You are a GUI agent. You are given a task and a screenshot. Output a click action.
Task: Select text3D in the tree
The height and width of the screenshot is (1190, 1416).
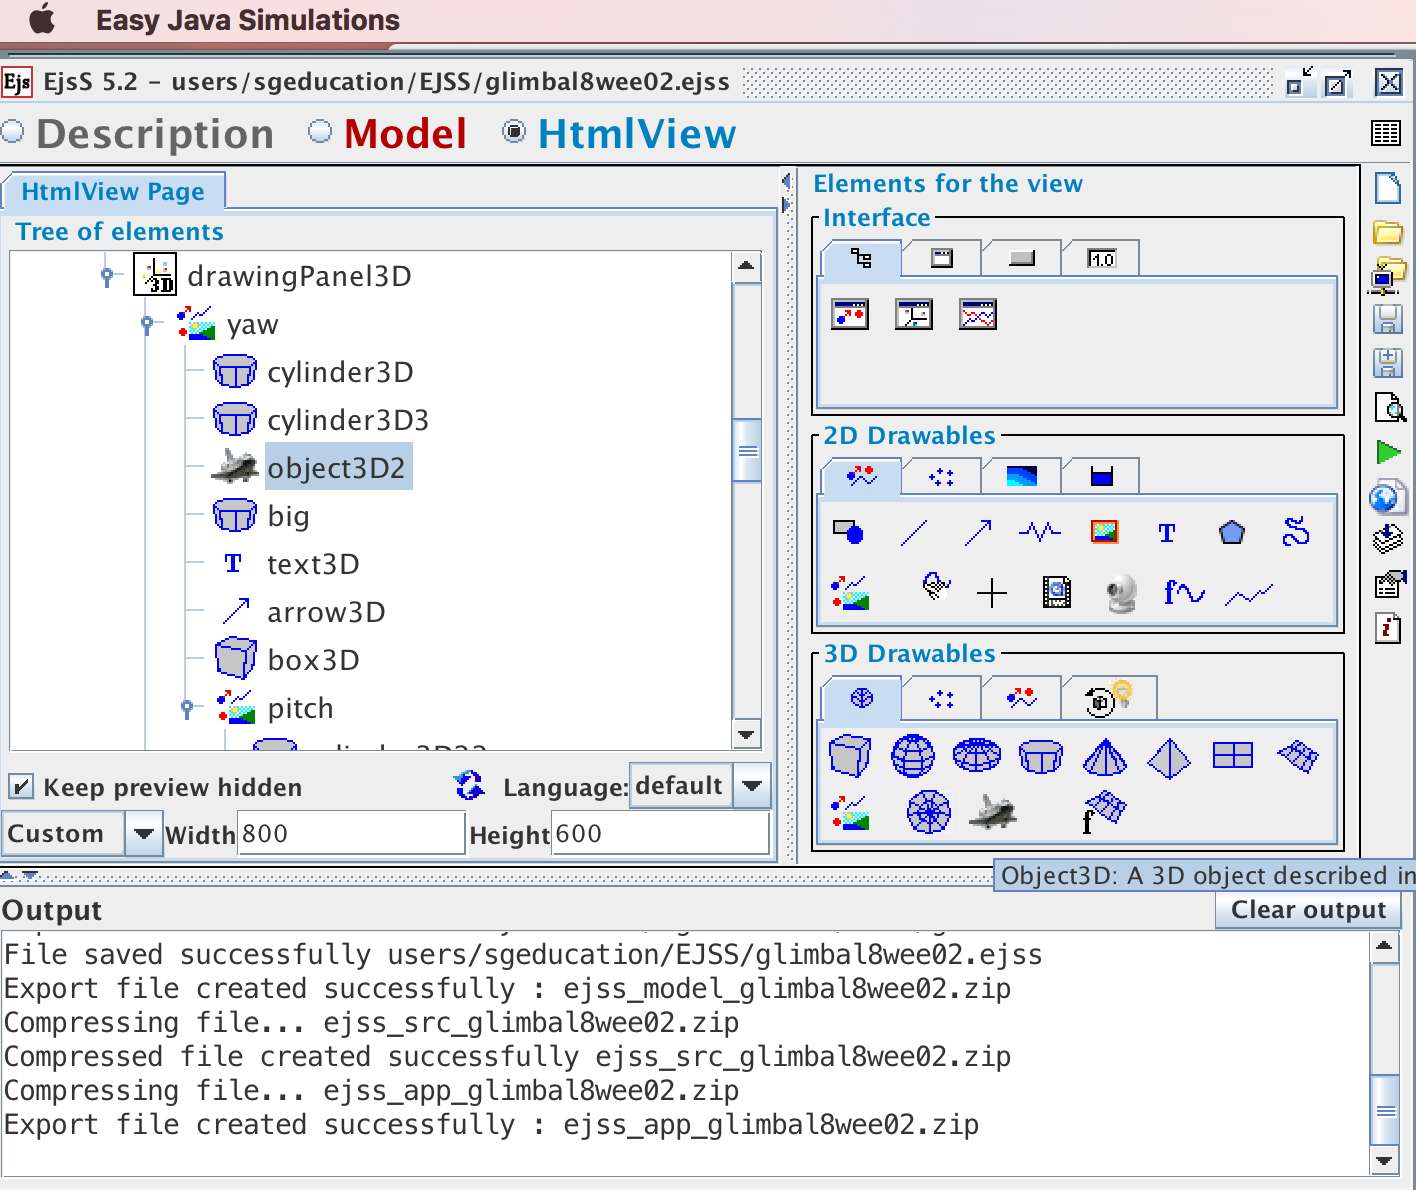coord(313,564)
